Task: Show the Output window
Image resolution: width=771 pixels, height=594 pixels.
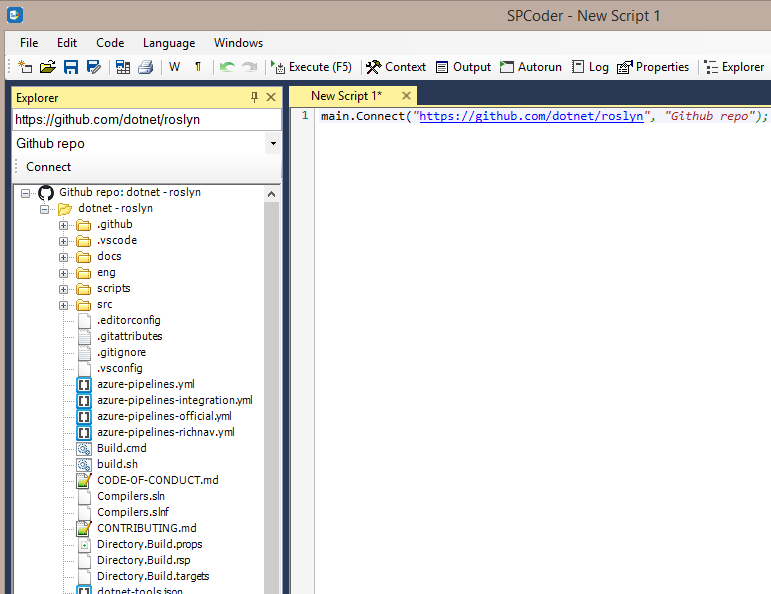Action: point(463,67)
